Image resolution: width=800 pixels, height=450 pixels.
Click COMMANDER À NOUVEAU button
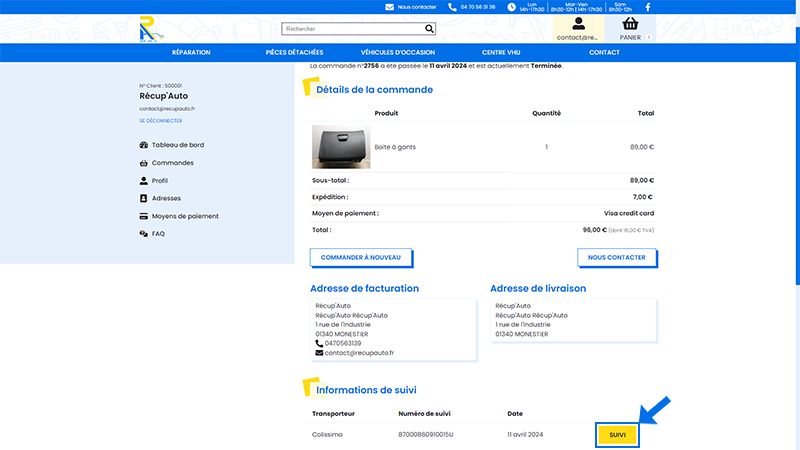coord(361,257)
